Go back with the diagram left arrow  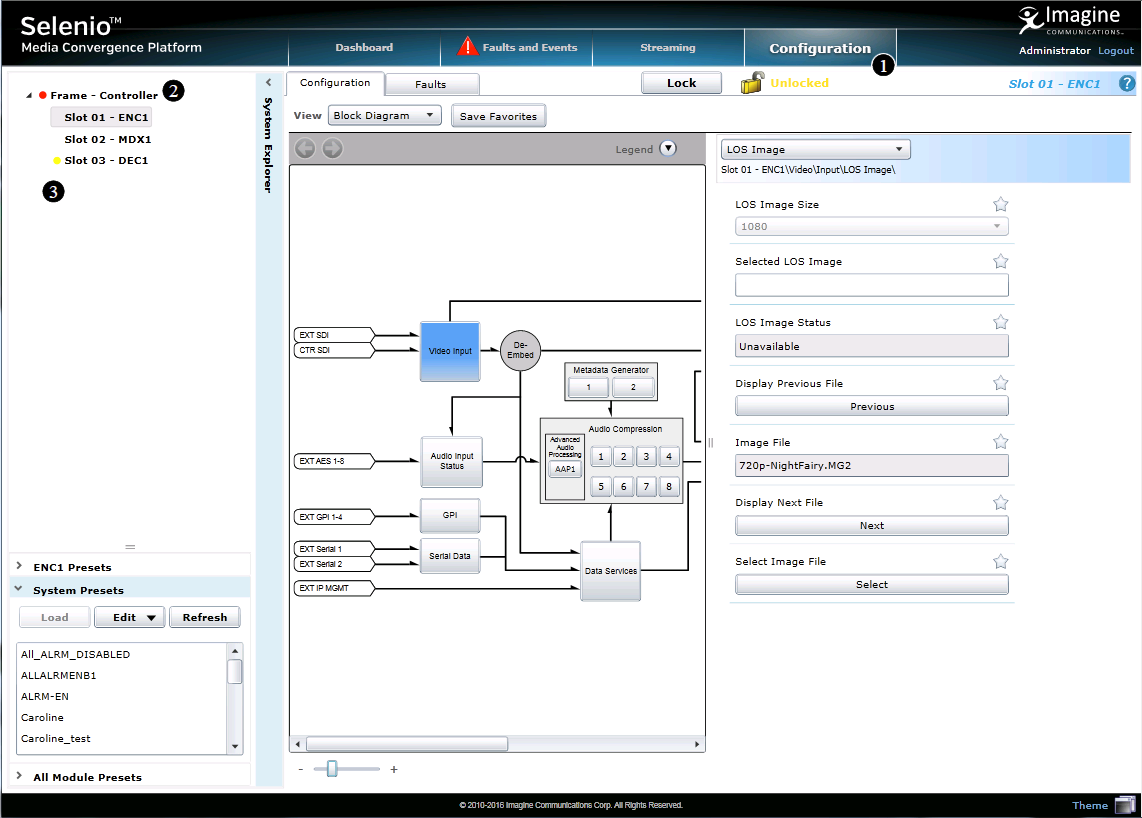tap(305, 149)
